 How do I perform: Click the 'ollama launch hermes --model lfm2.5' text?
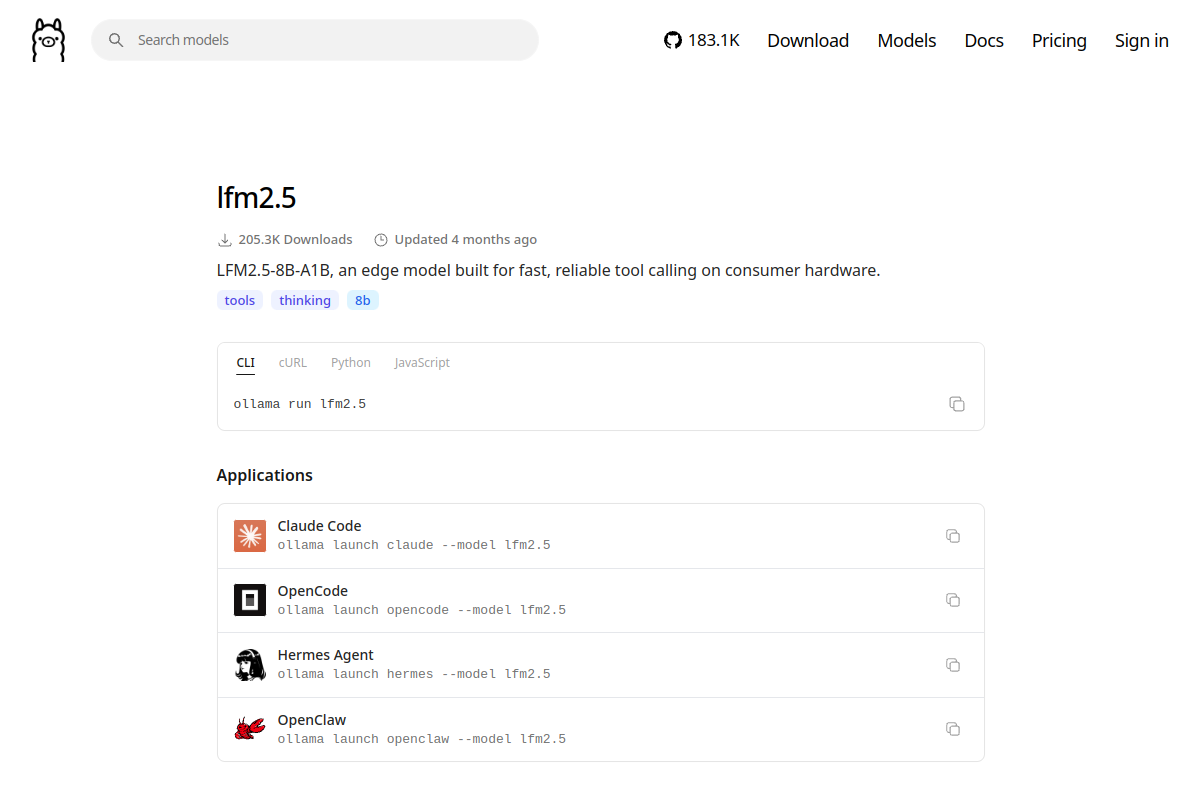(414, 674)
